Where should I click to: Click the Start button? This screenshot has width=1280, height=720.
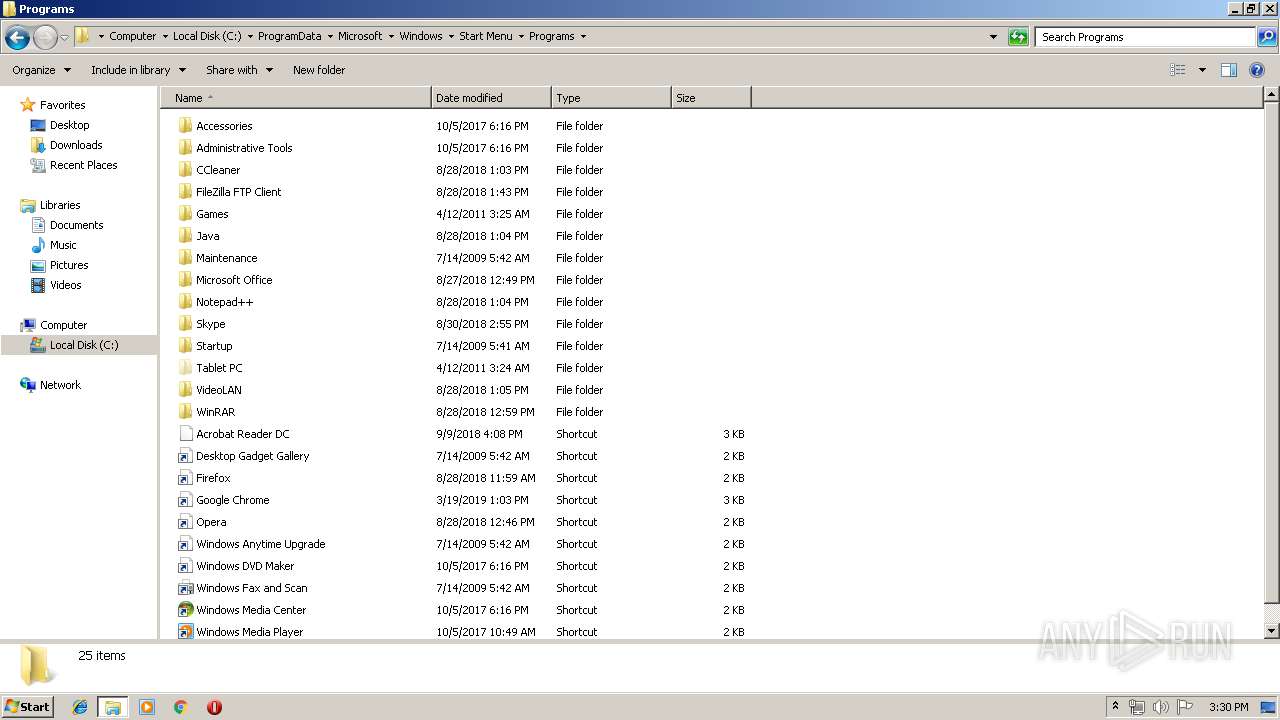[27, 707]
